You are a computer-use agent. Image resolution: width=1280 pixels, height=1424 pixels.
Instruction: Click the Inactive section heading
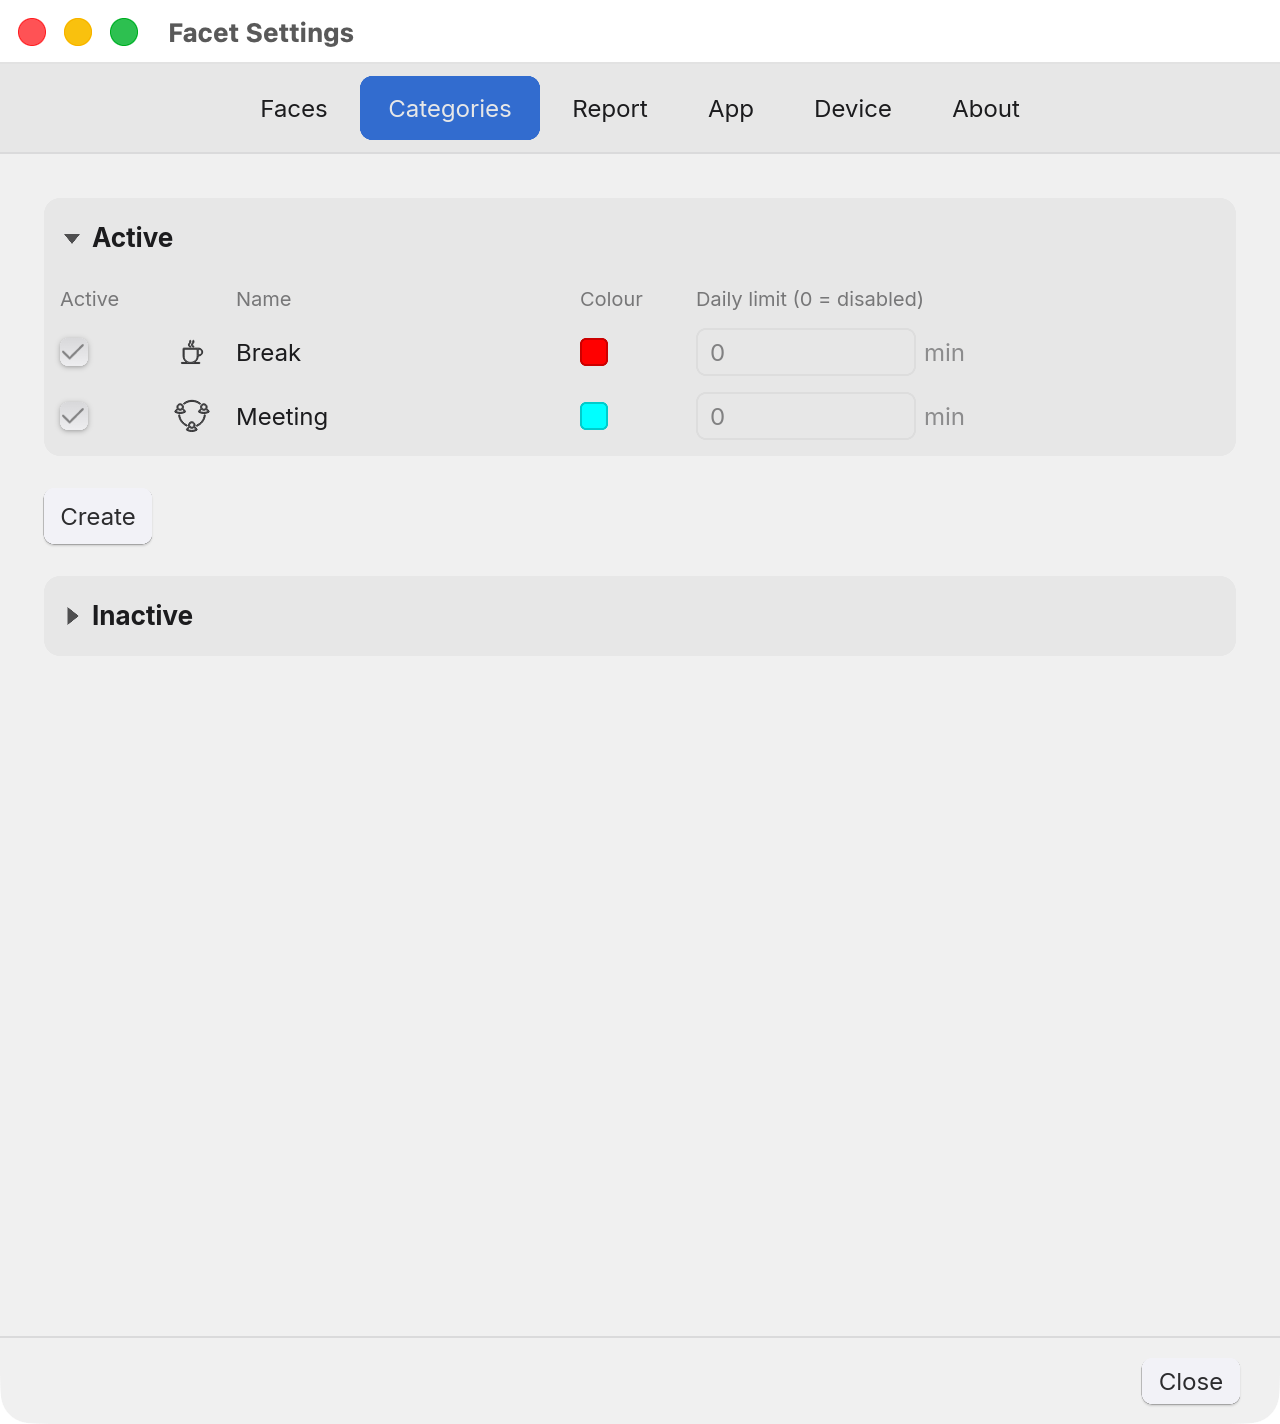[x=142, y=616]
